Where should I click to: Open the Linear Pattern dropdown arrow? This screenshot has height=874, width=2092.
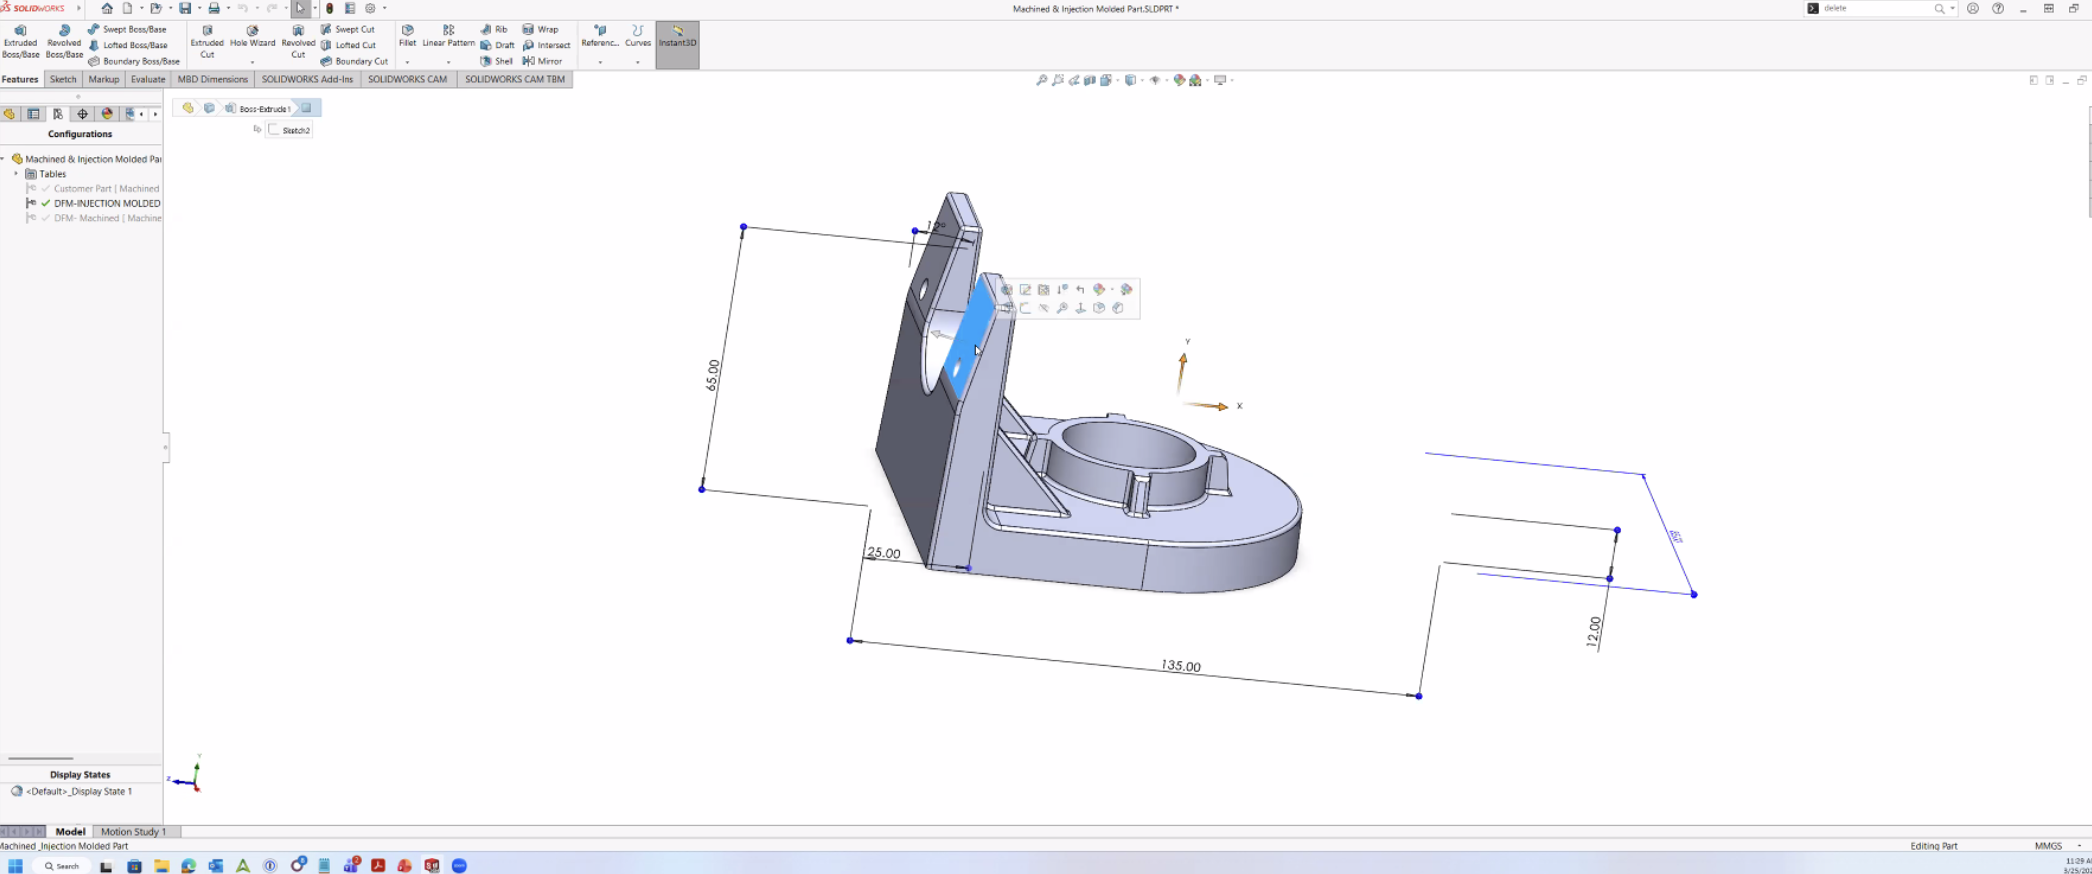[x=448, y=62]
